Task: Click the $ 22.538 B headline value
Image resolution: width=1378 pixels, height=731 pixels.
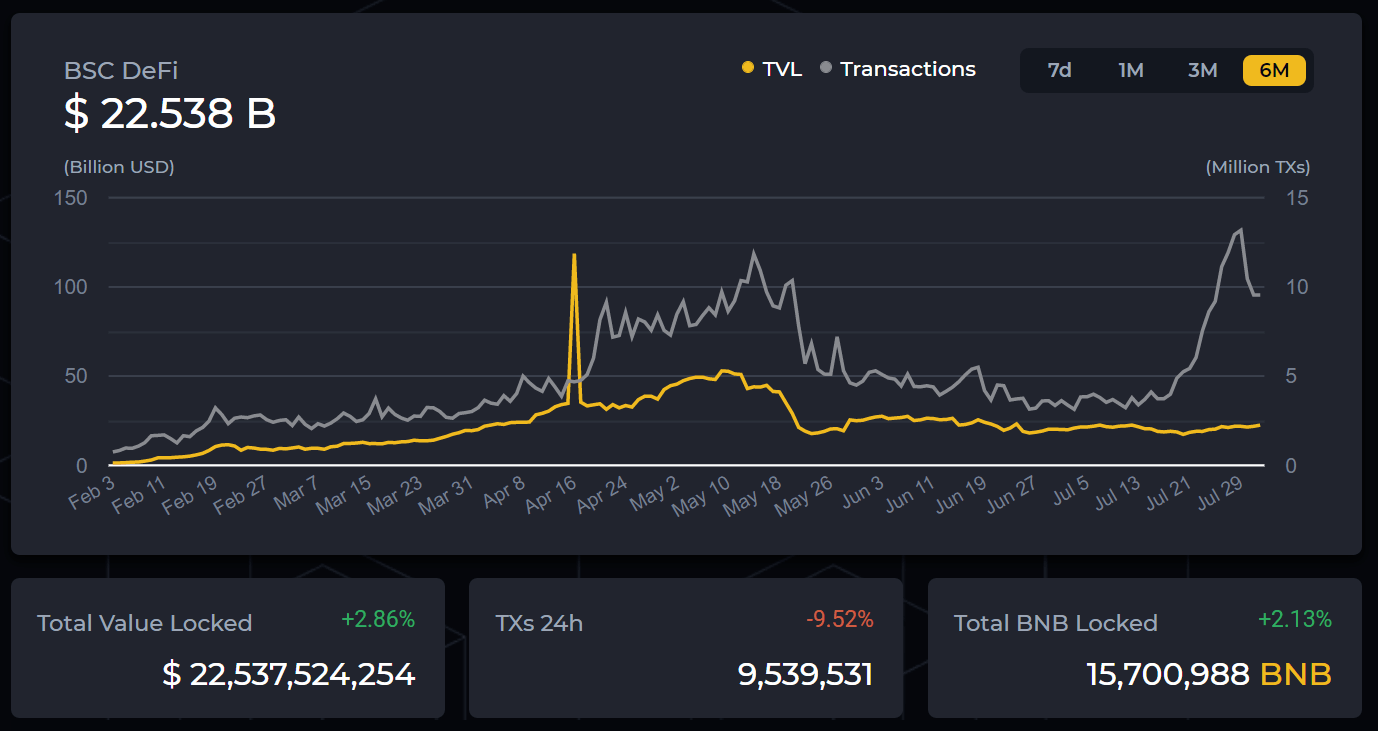Action: (x=170, y=114)
